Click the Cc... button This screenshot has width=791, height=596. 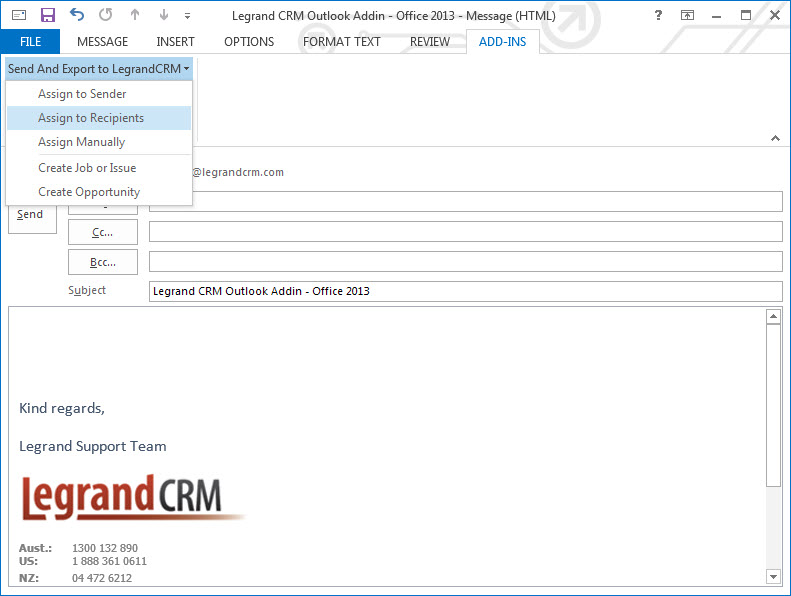point(103,232)
